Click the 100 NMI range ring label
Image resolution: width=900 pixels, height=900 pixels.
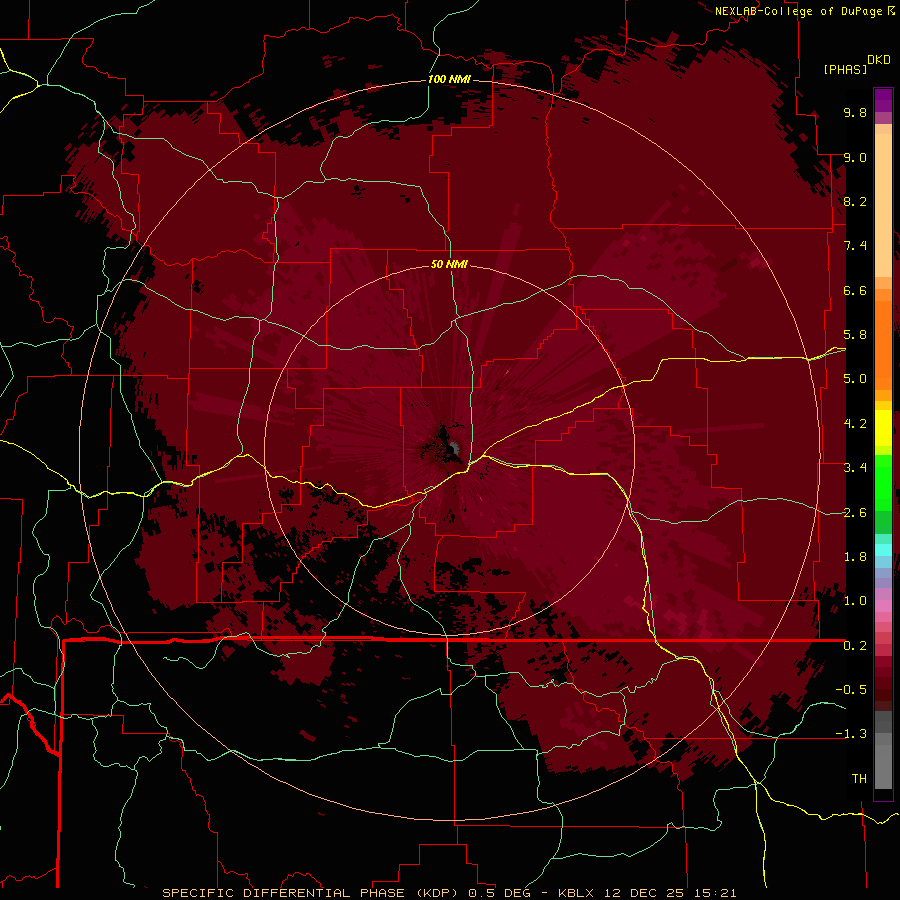[x=449, y=79]
